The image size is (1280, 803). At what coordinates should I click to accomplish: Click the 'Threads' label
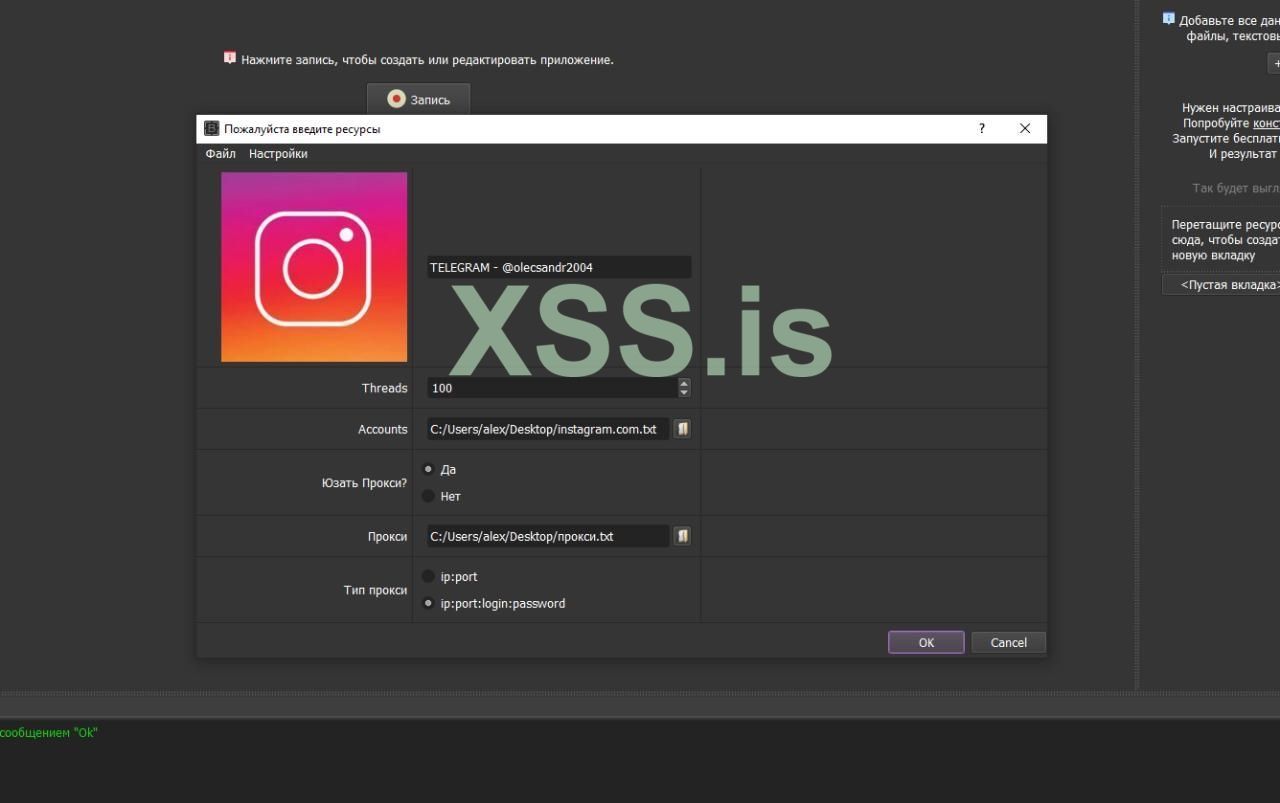[x=385, y=388]
